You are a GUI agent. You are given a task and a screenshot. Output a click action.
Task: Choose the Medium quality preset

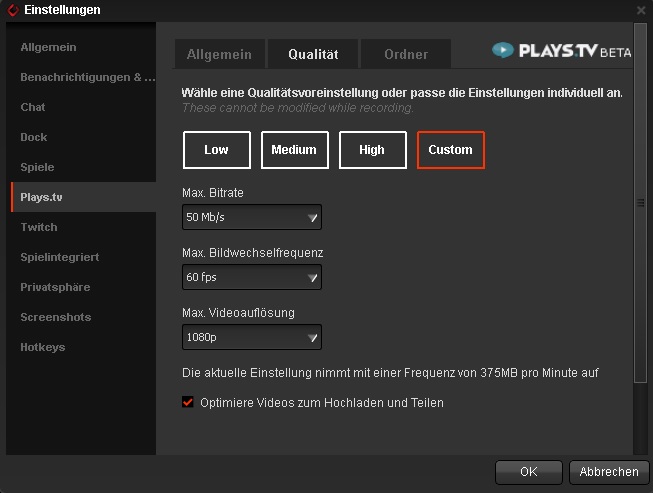pyautogui.click(x=294, y=150)
